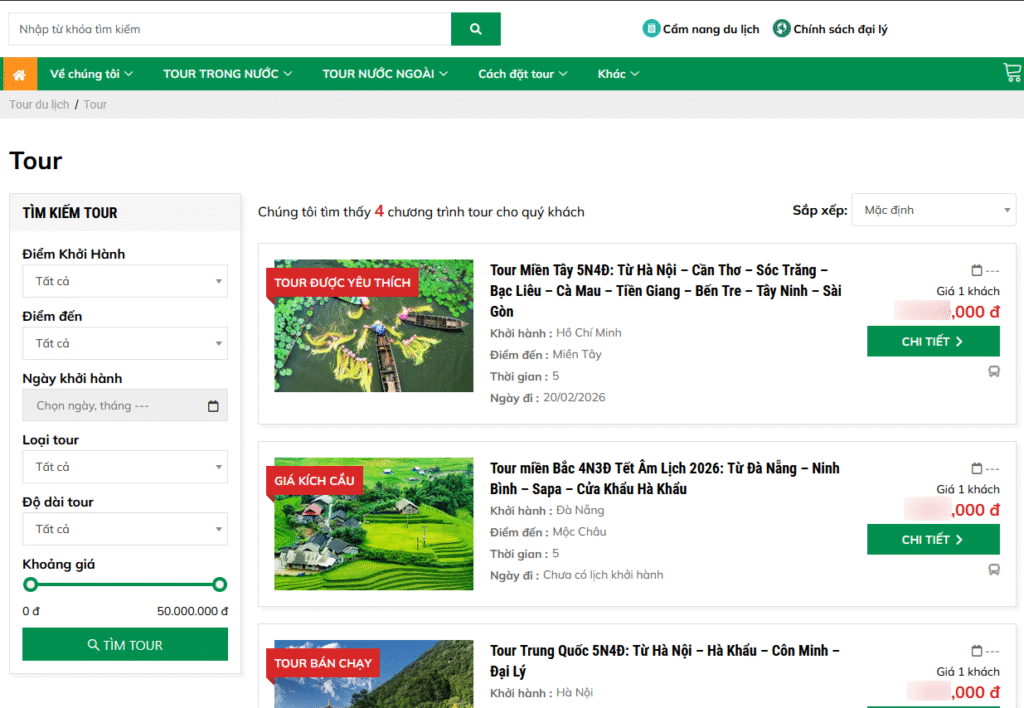Screen dimensions: 1024x708
Task: Open the Sắp xếp Mặc định dropdown
Action: tap(933, 210)
